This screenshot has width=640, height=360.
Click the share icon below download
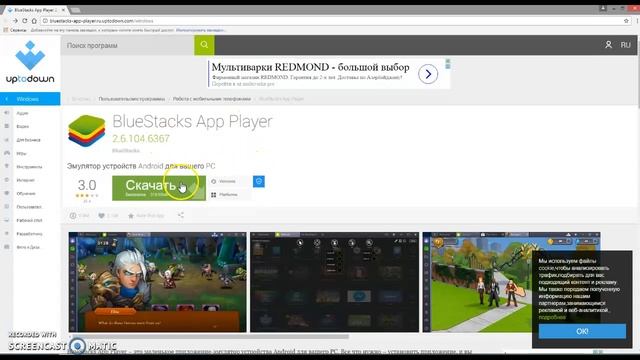coord(181,215)
